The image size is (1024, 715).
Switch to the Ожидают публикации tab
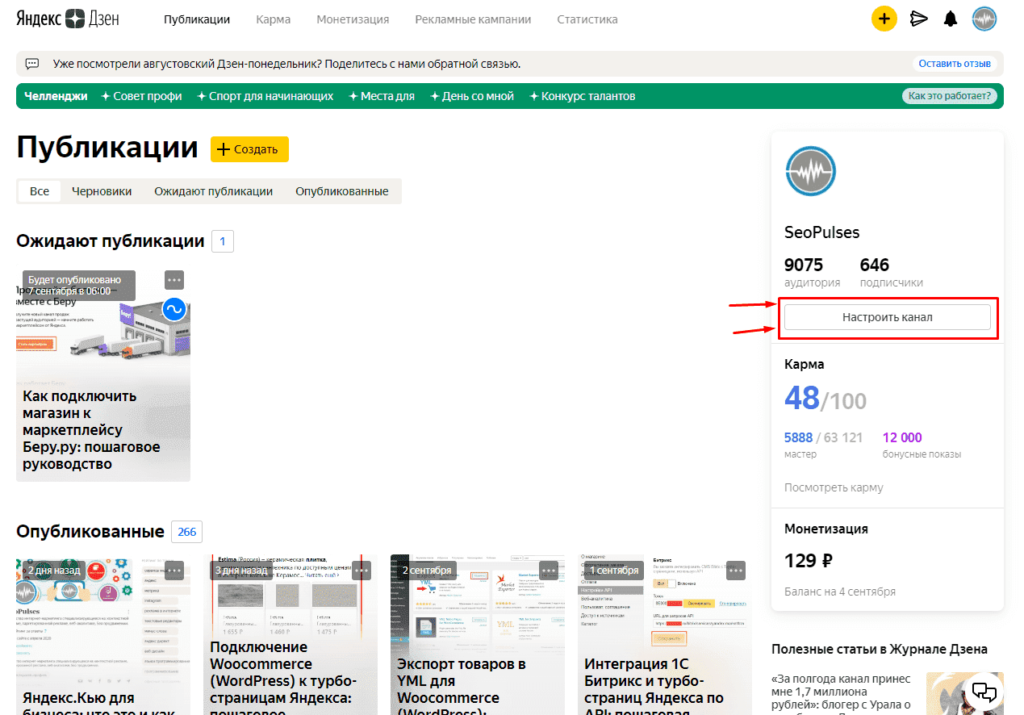tap(214, 191)
